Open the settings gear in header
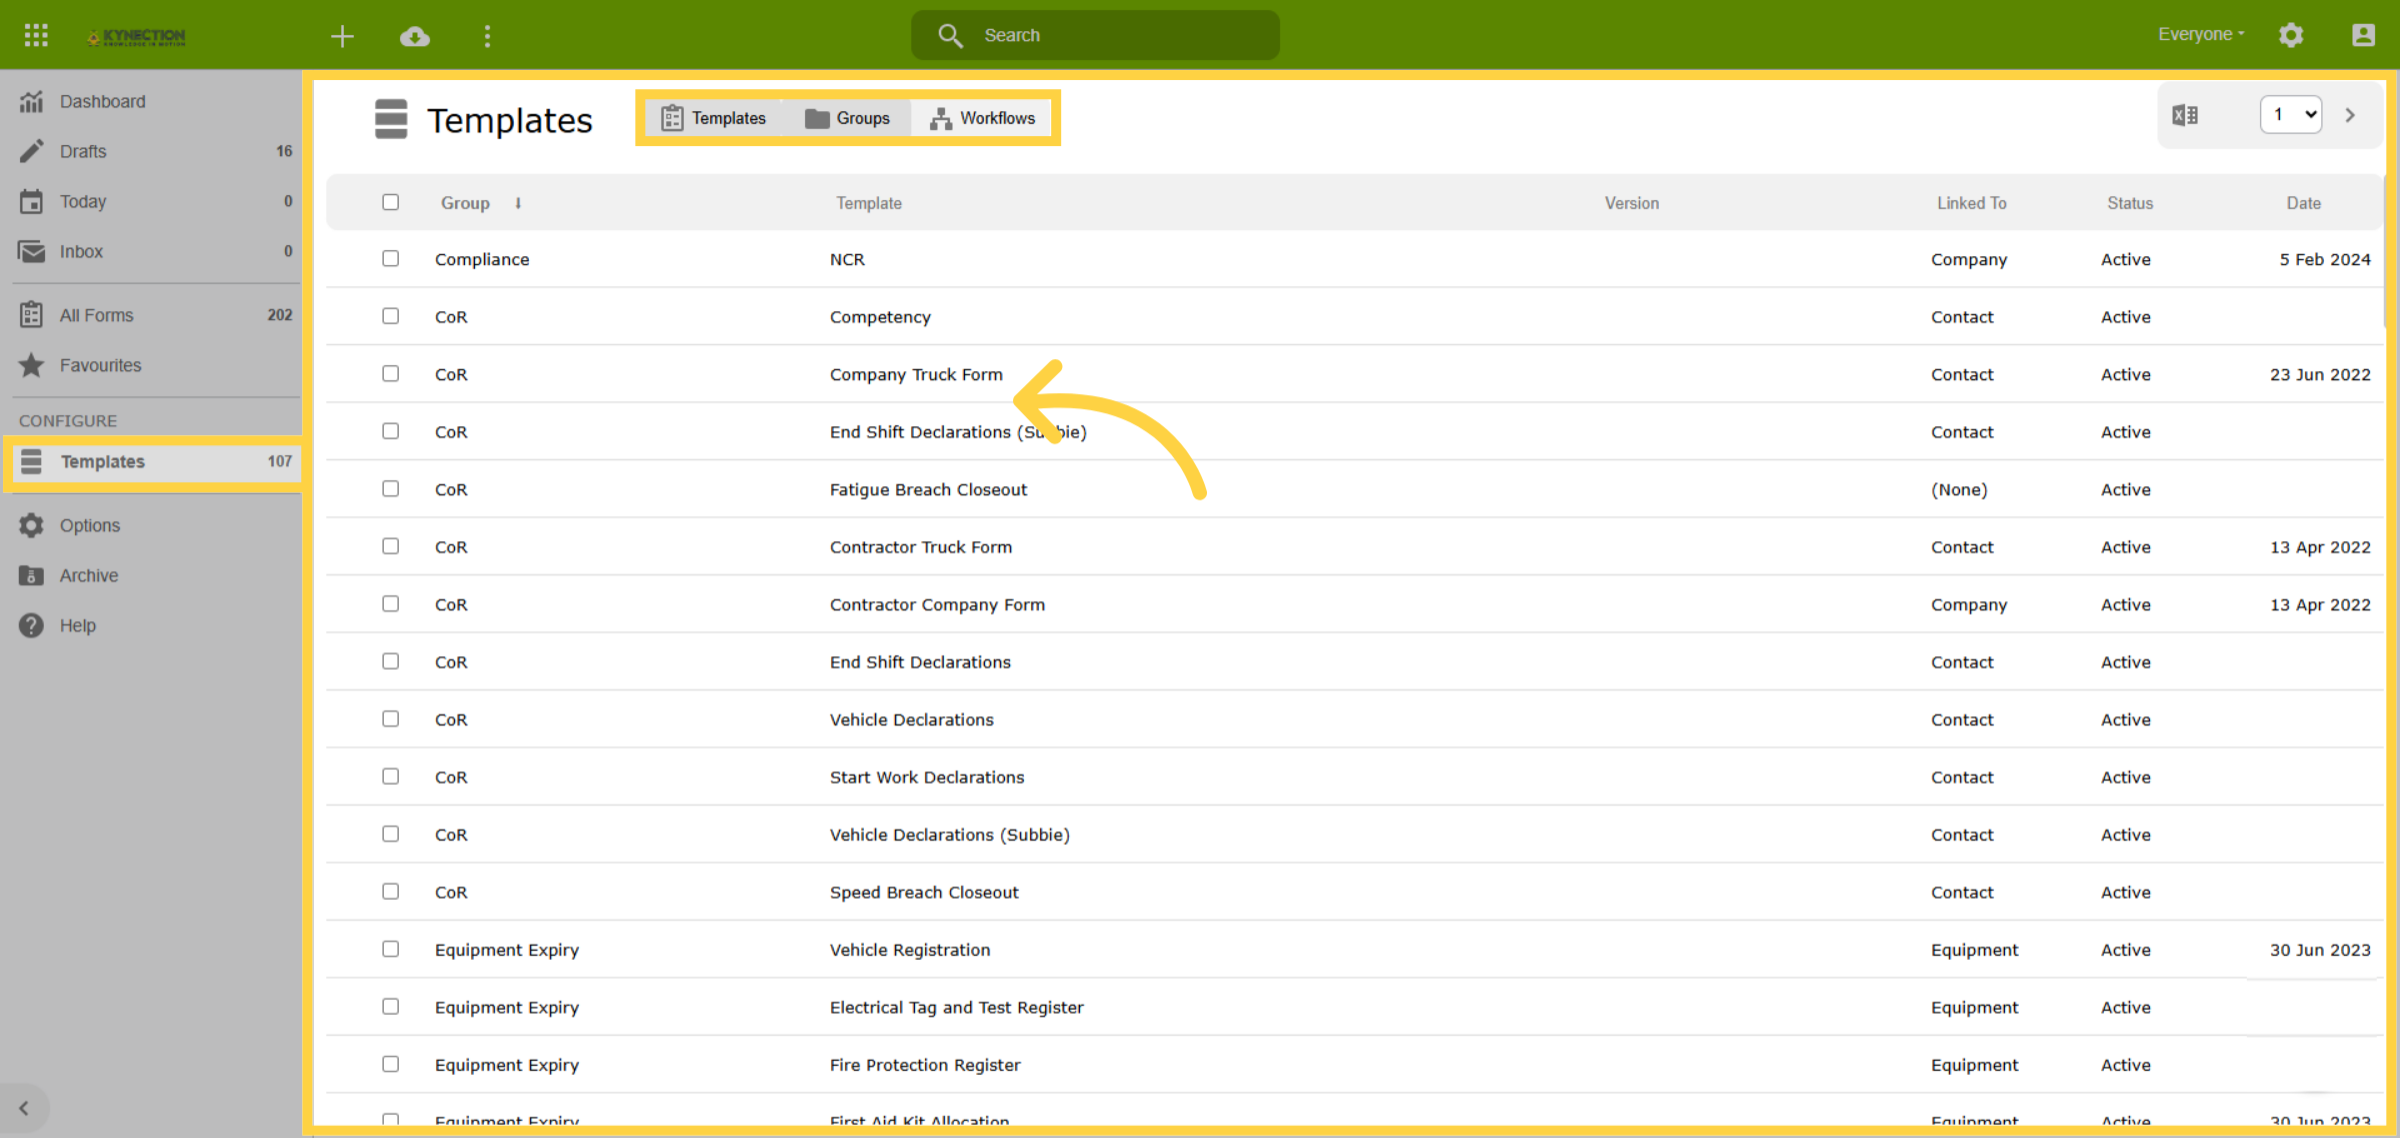2400x1138 pixels. 2291,36
